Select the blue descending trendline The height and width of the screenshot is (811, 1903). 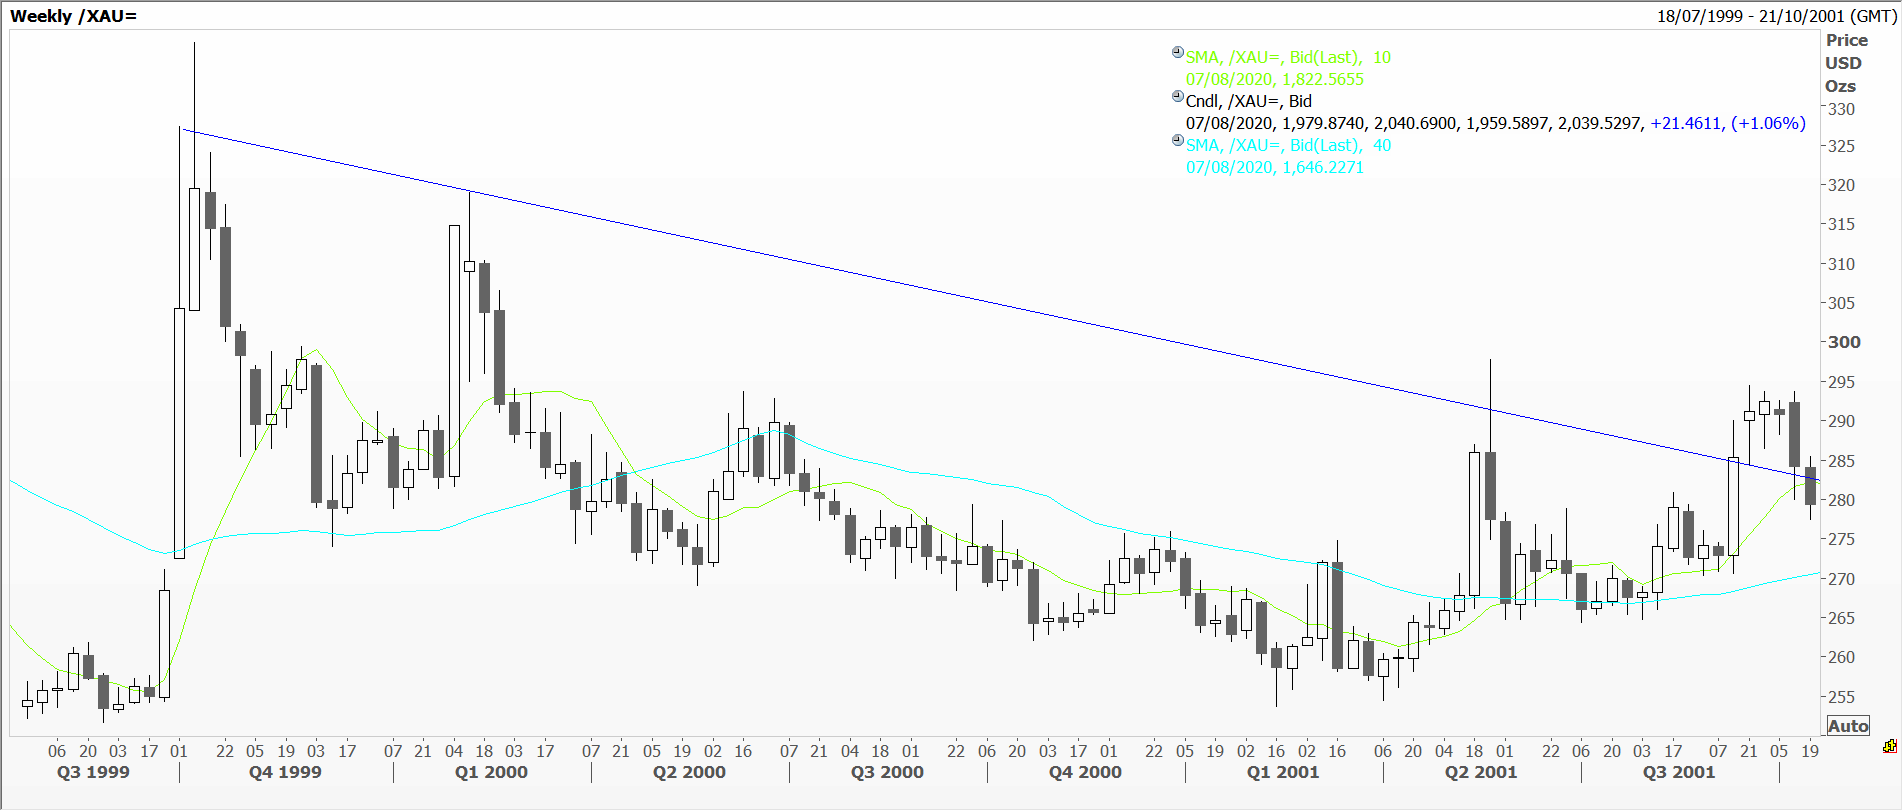point(1000,306)
